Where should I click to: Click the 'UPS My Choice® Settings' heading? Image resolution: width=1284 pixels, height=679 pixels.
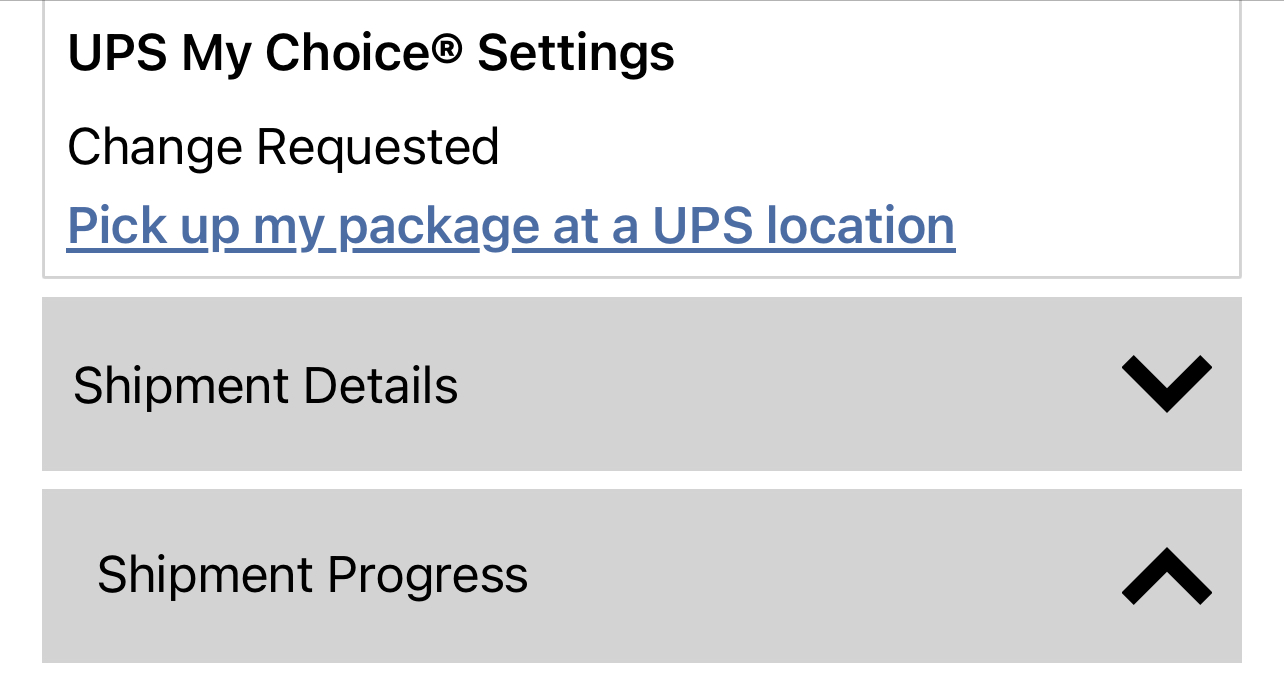(370, 53)
